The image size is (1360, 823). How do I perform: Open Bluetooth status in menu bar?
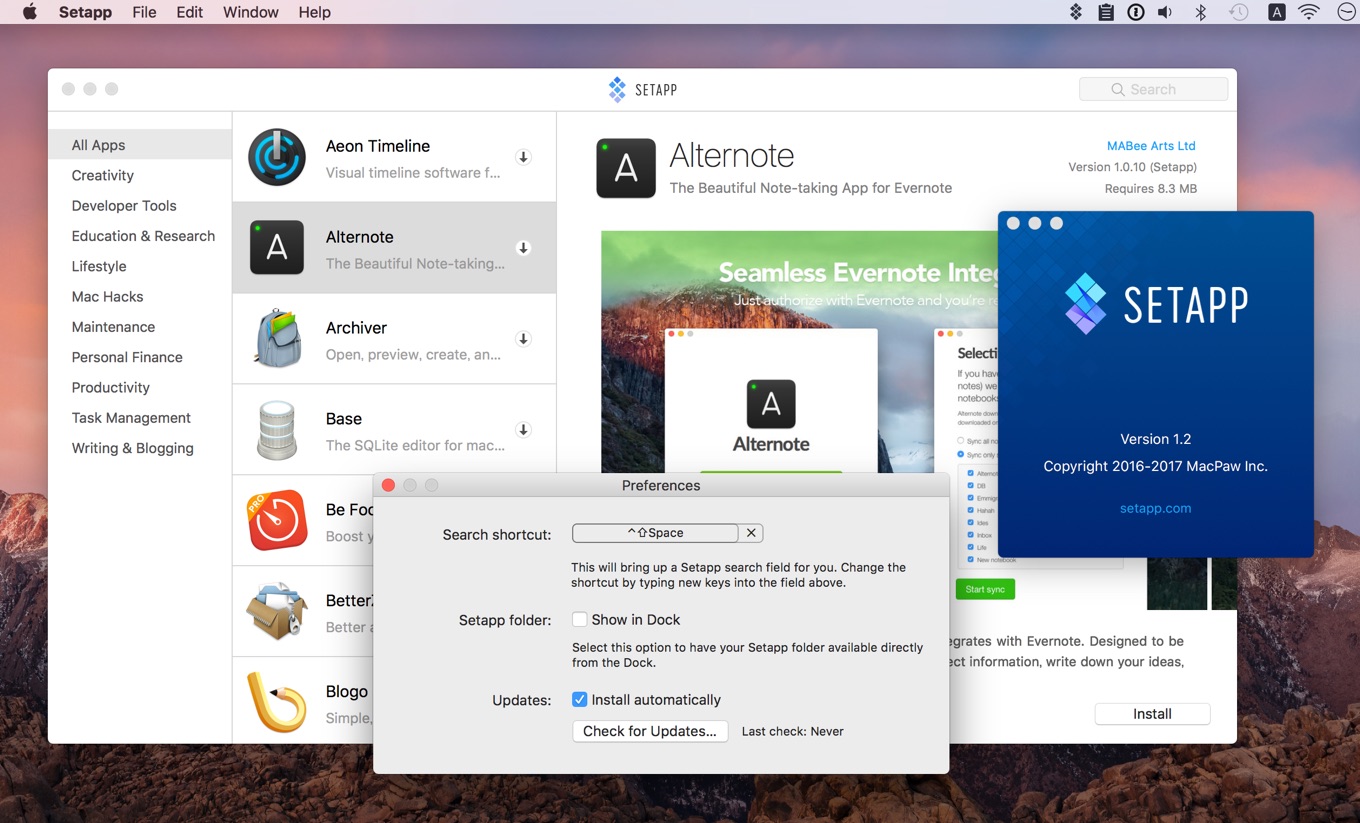pyautogui.click(x=1201, y=12)
